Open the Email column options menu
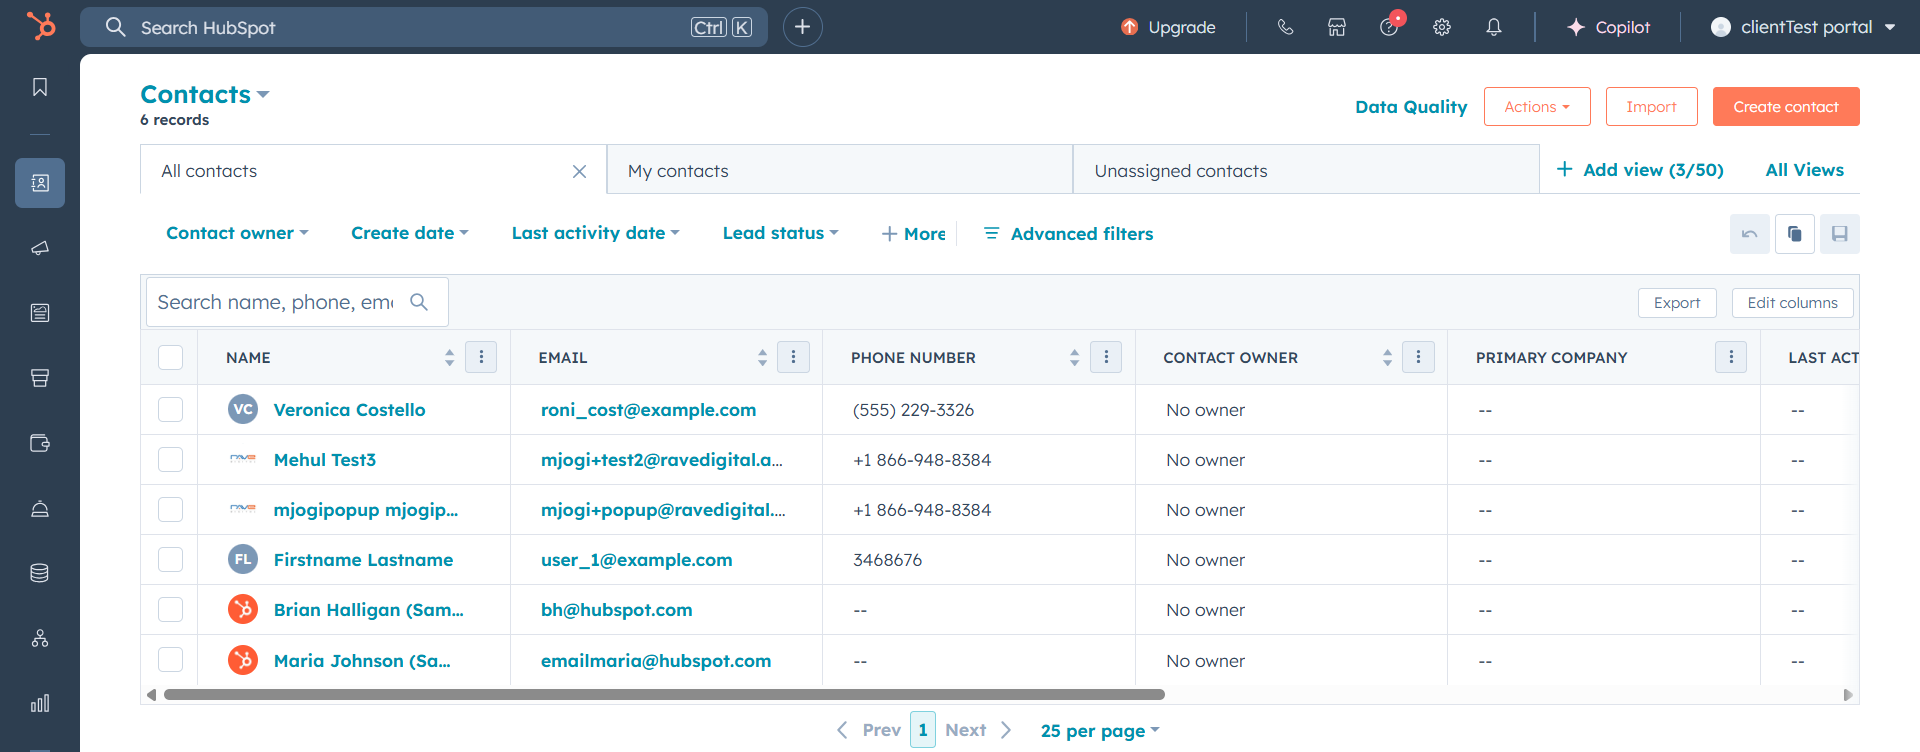This screenshot has height=752, width=1920. point(794,357)
